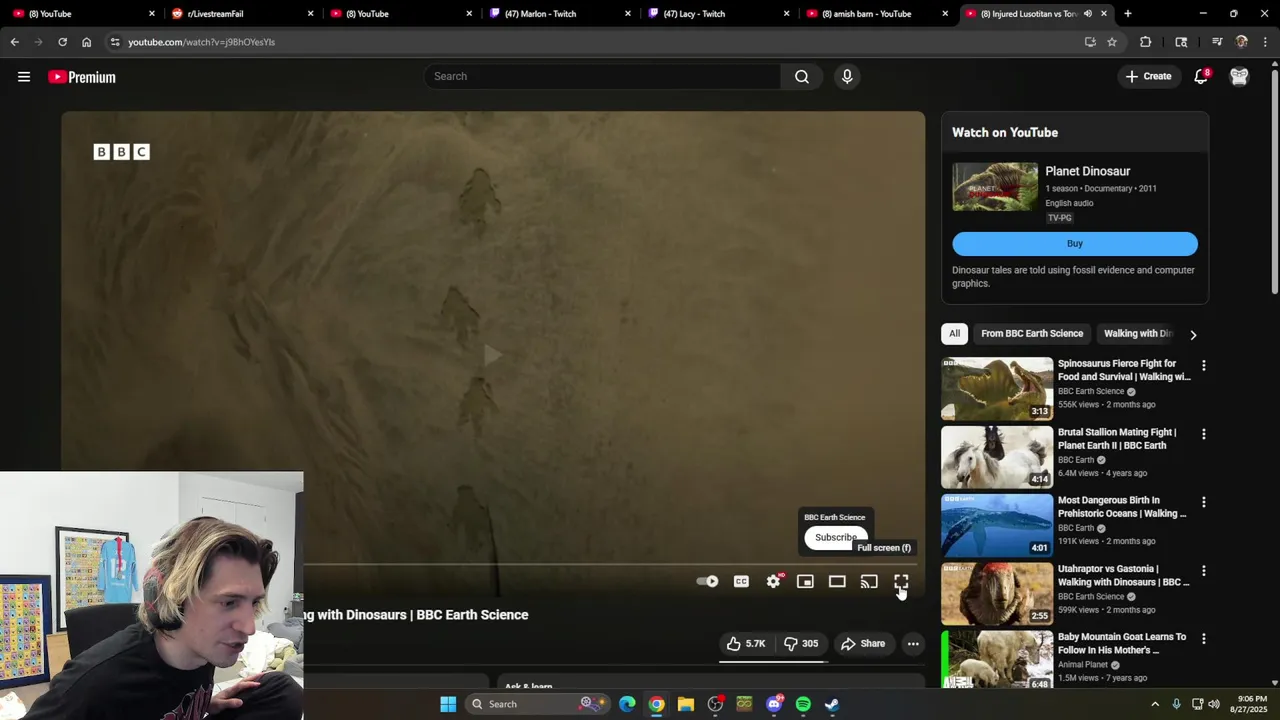Open YouTube guide hamburger menu
This screenshot has width=1280, height=720.
[24, 77]
